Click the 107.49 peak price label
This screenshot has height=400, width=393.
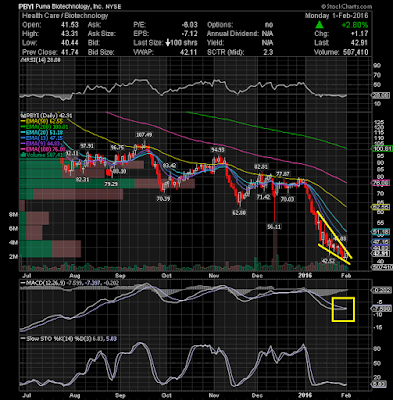(144, 135)
